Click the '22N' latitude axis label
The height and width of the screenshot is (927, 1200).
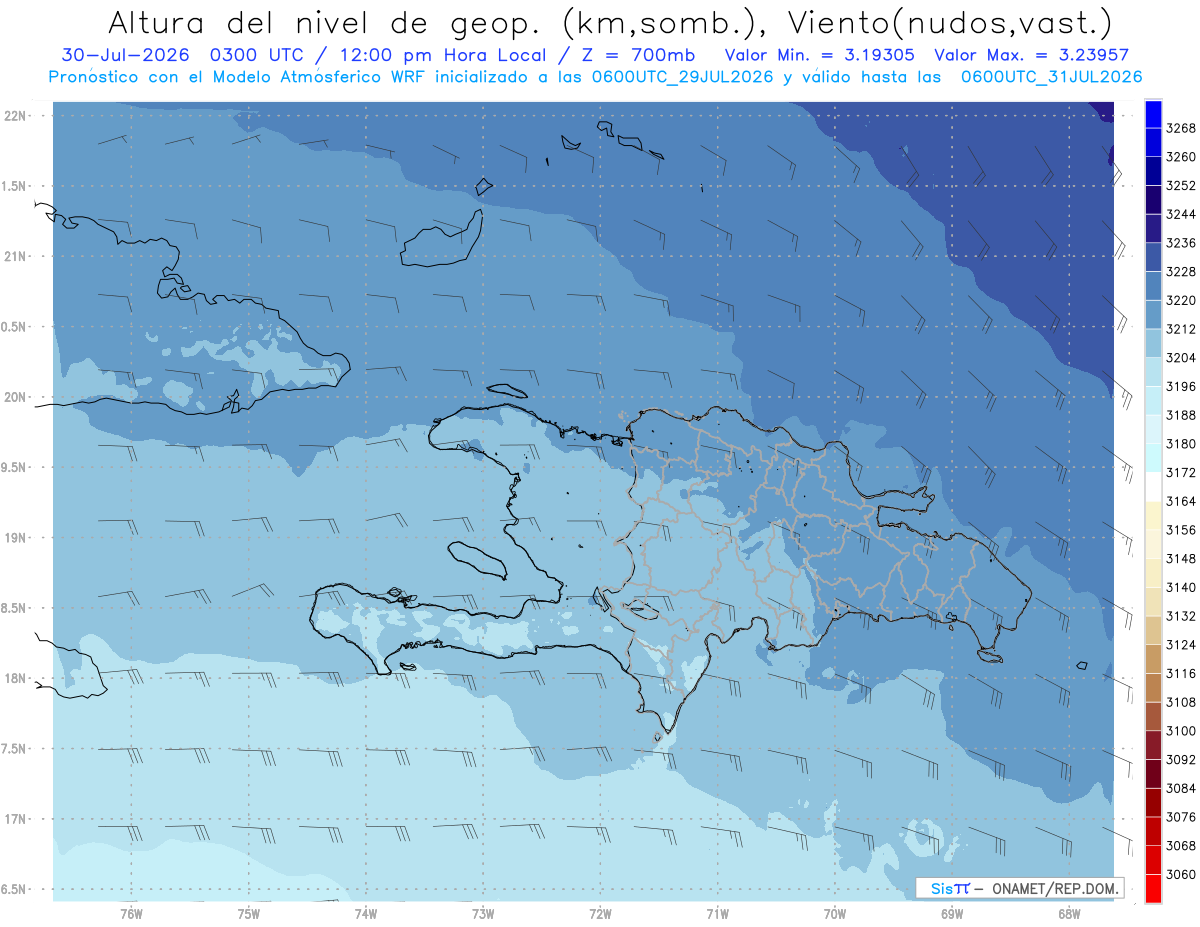coord(15,116)
